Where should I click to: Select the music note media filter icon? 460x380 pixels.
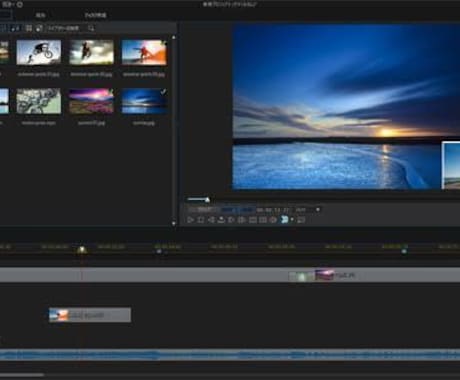click(x=15, y=29)
